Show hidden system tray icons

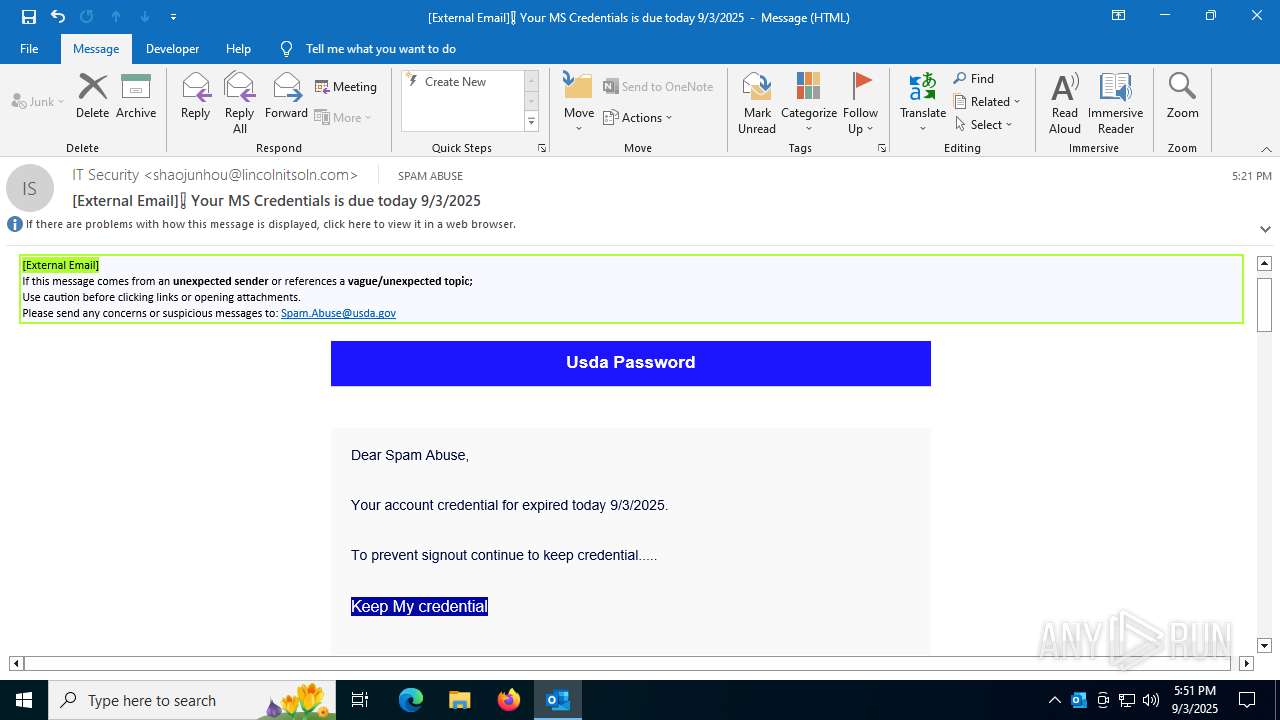pyautogui.click(x=1054, y=700)
